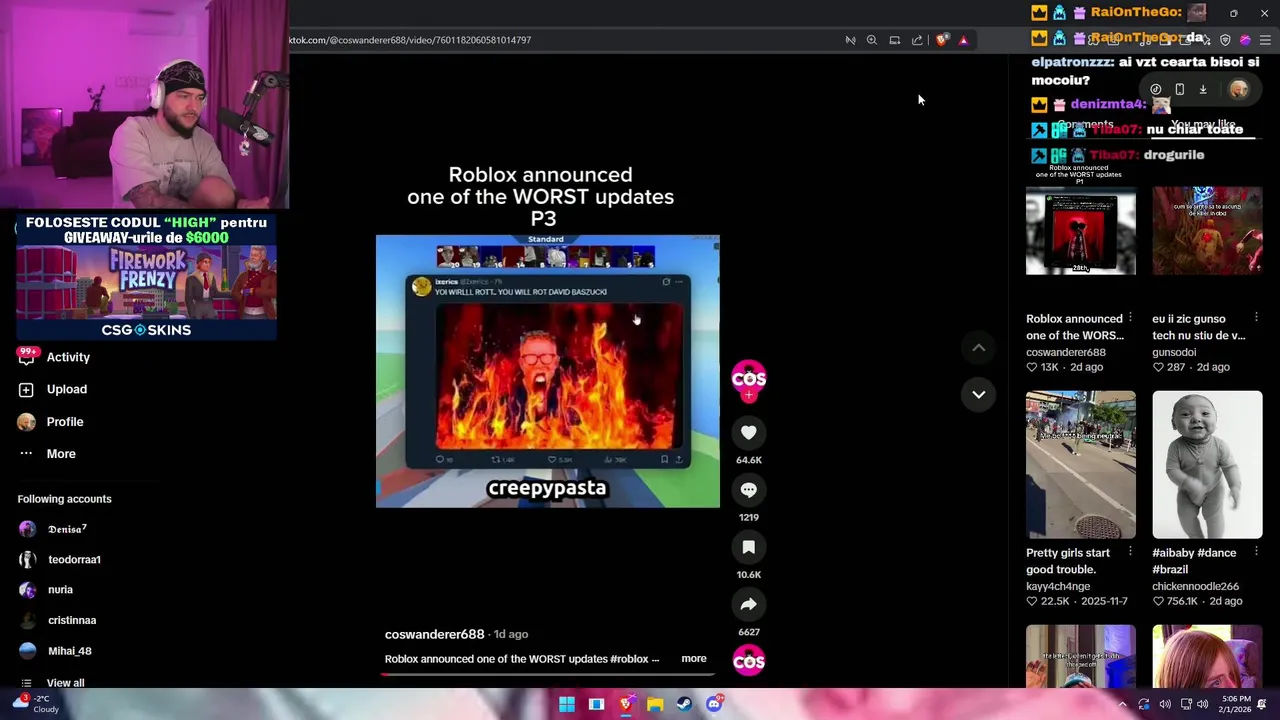
Task: Switch to the Comments tab
Action: click(x=1085, y=125)
